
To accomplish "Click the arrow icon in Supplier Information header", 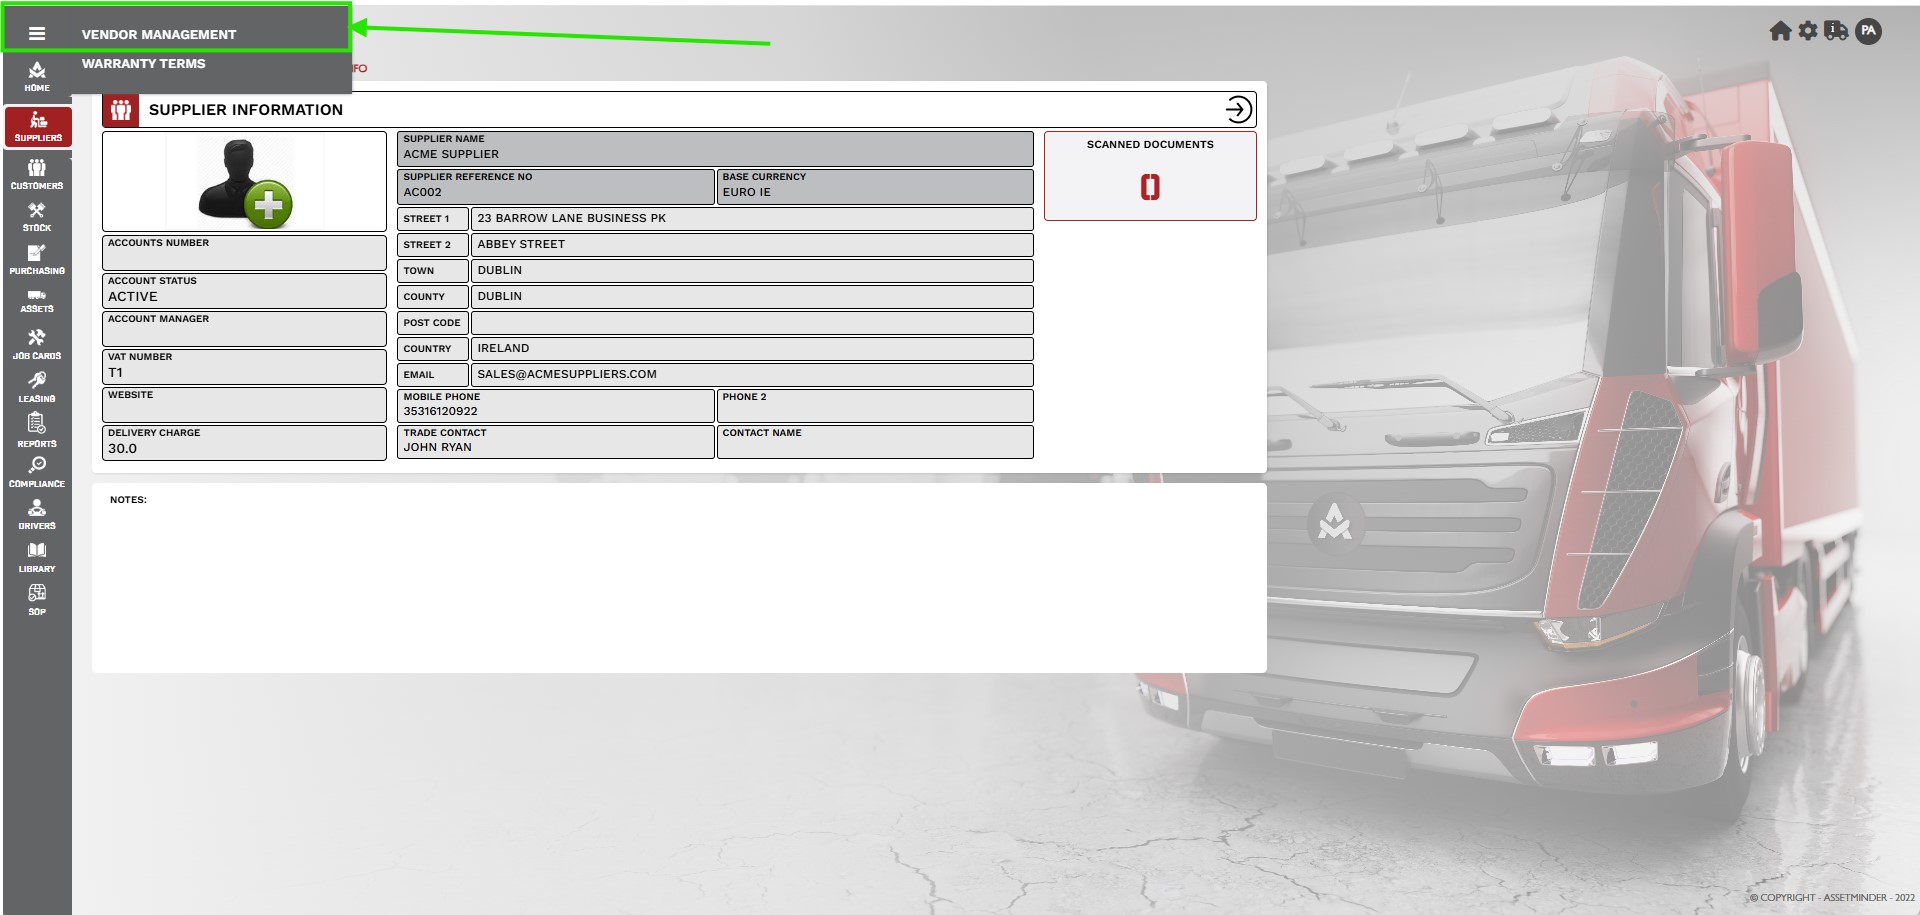I will point(1238,109).
